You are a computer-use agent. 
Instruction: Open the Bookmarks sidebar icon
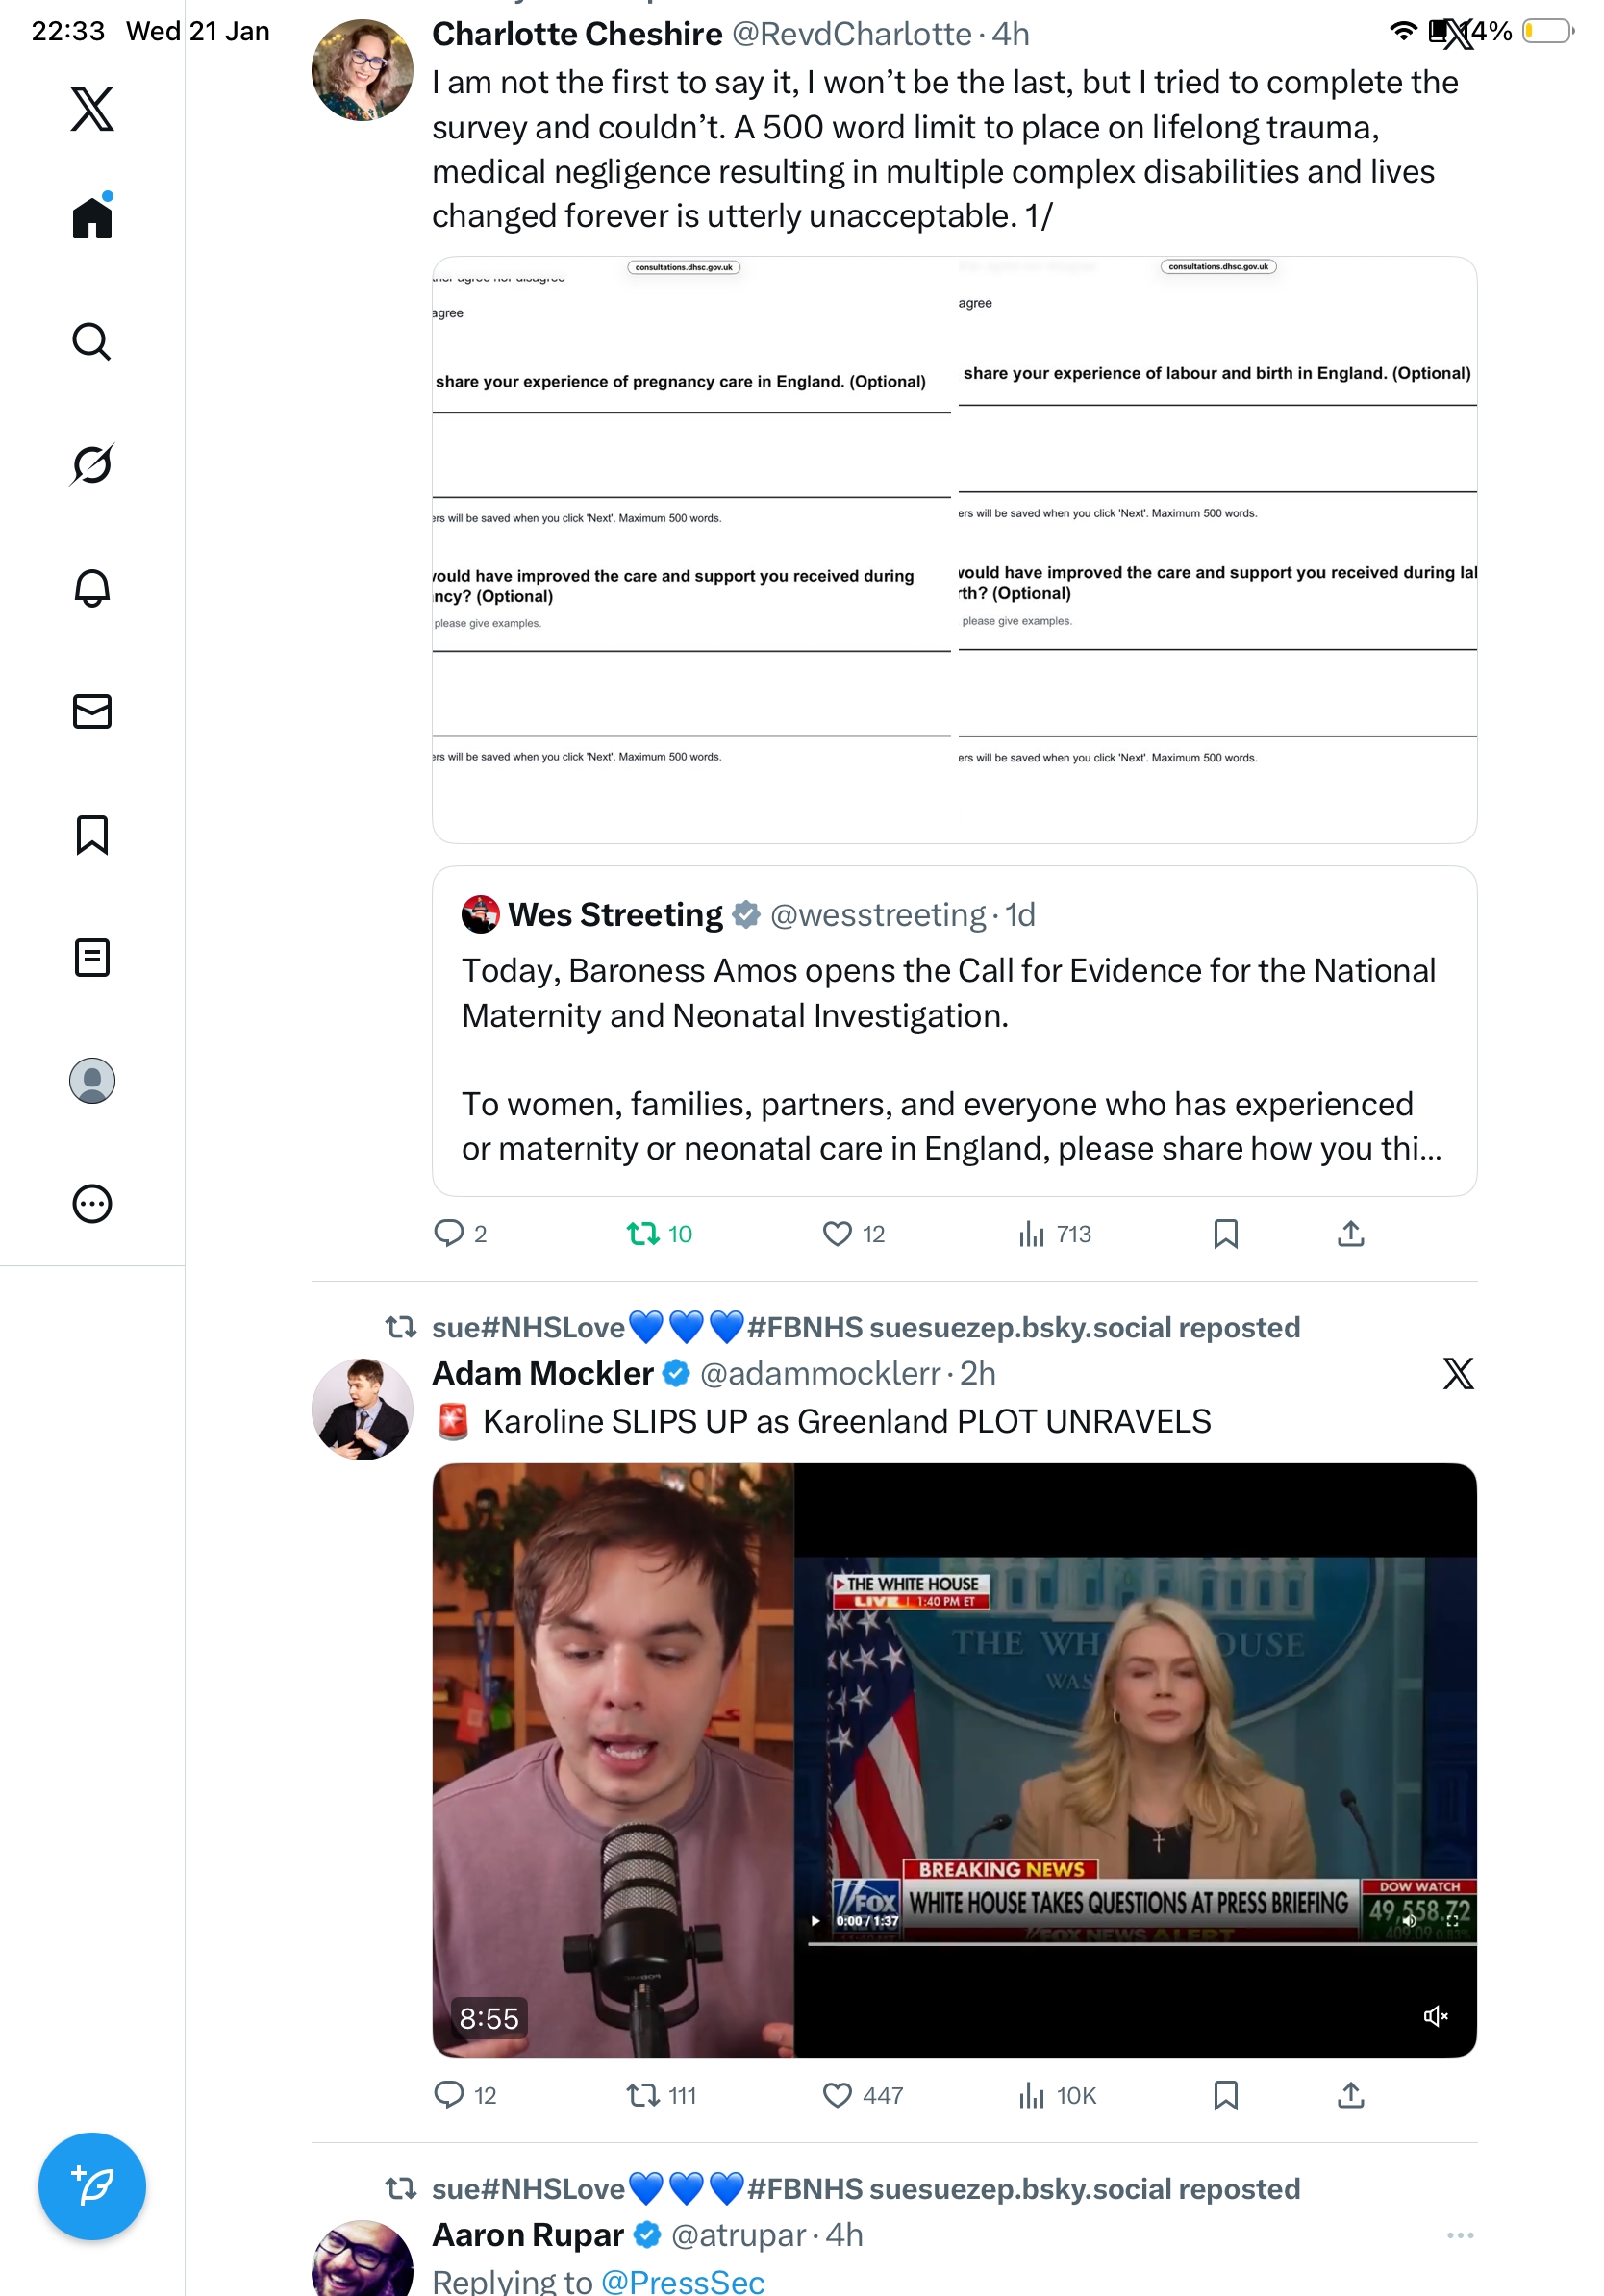click(x=92, y=834)
